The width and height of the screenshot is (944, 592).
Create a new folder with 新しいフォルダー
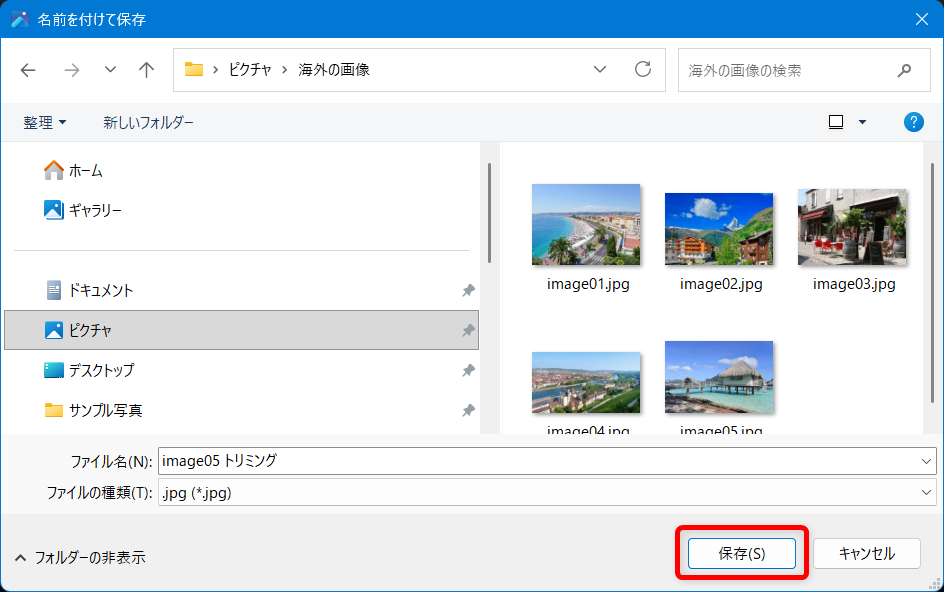click(148, 123)
